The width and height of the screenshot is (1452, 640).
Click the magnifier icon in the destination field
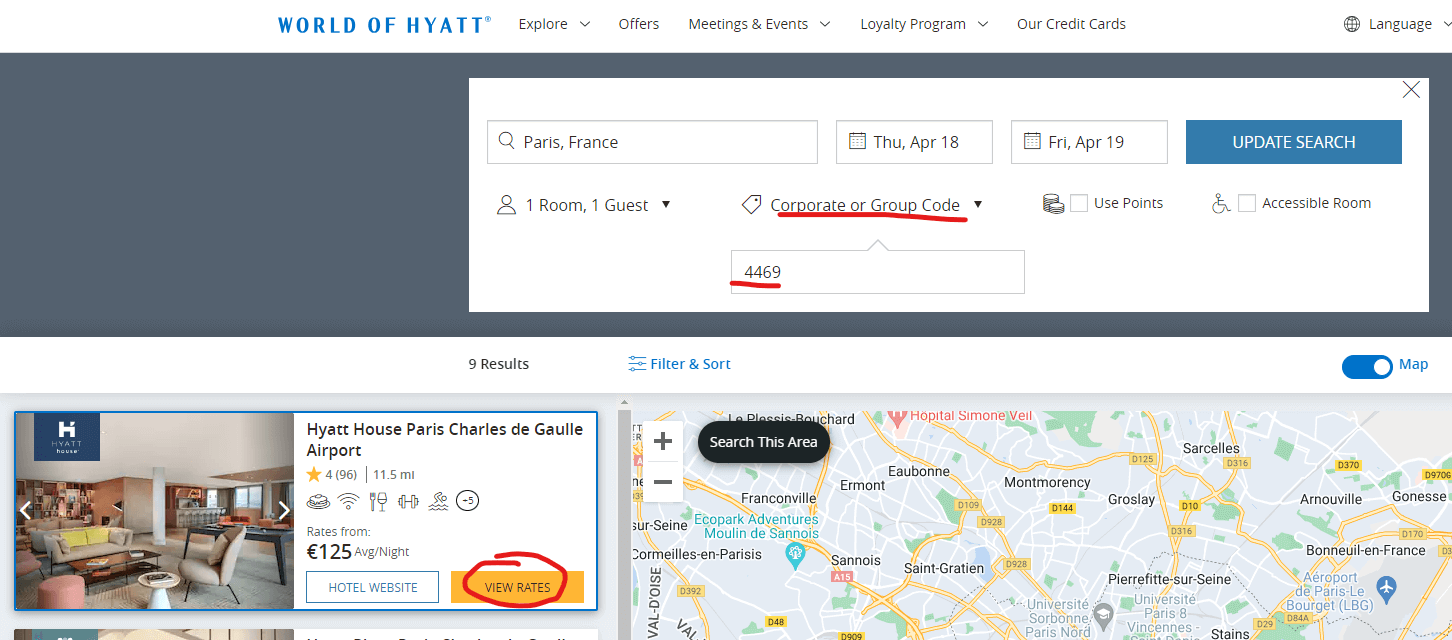(x=506, y=141)
